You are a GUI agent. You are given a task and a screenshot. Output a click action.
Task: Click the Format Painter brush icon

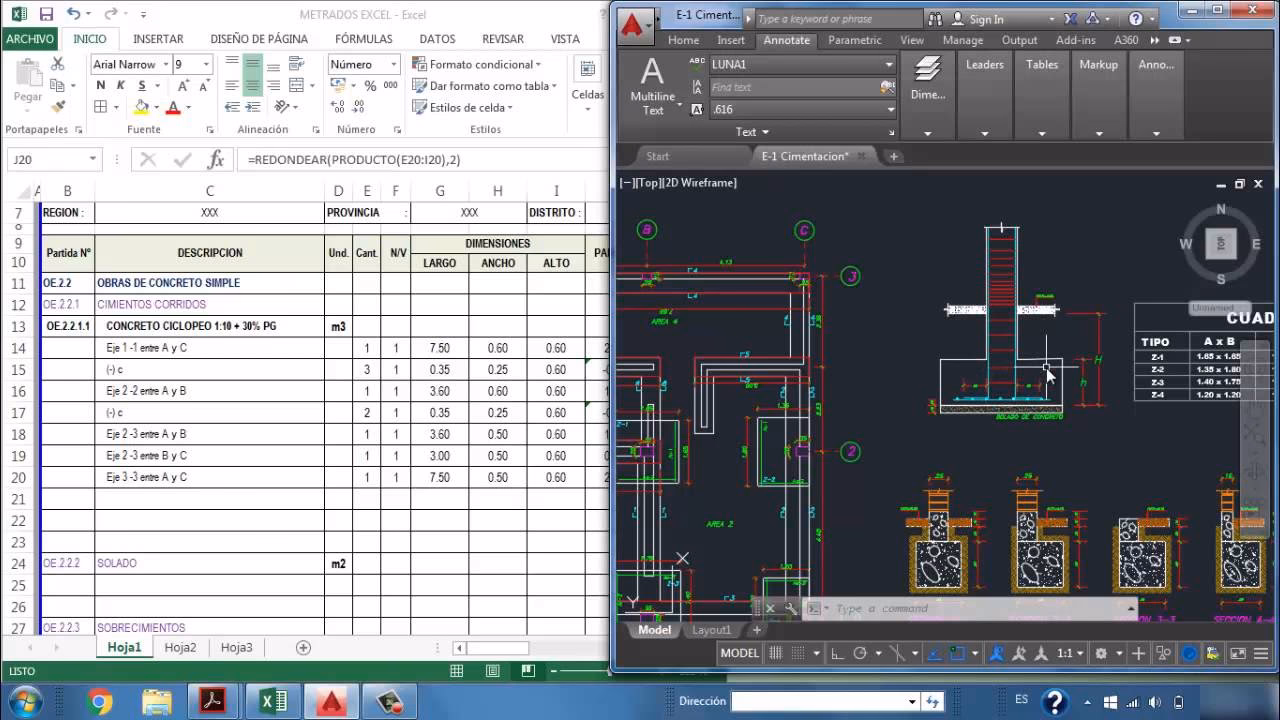pyautogui.click(x=58, y=106)
